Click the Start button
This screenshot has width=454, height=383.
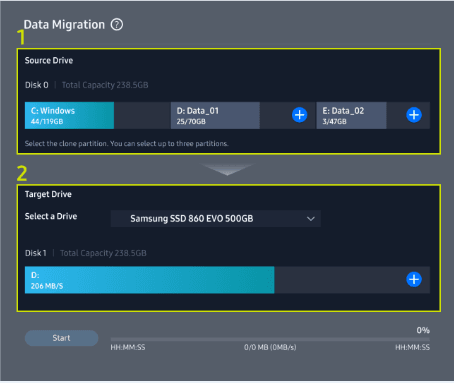pyautogui.click(x=62, y=338)
